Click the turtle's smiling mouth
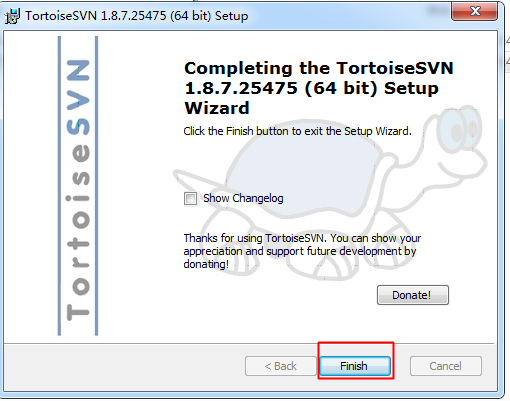Image resolution: width=510 pixels, height=401 pixels. pos(463,169)
